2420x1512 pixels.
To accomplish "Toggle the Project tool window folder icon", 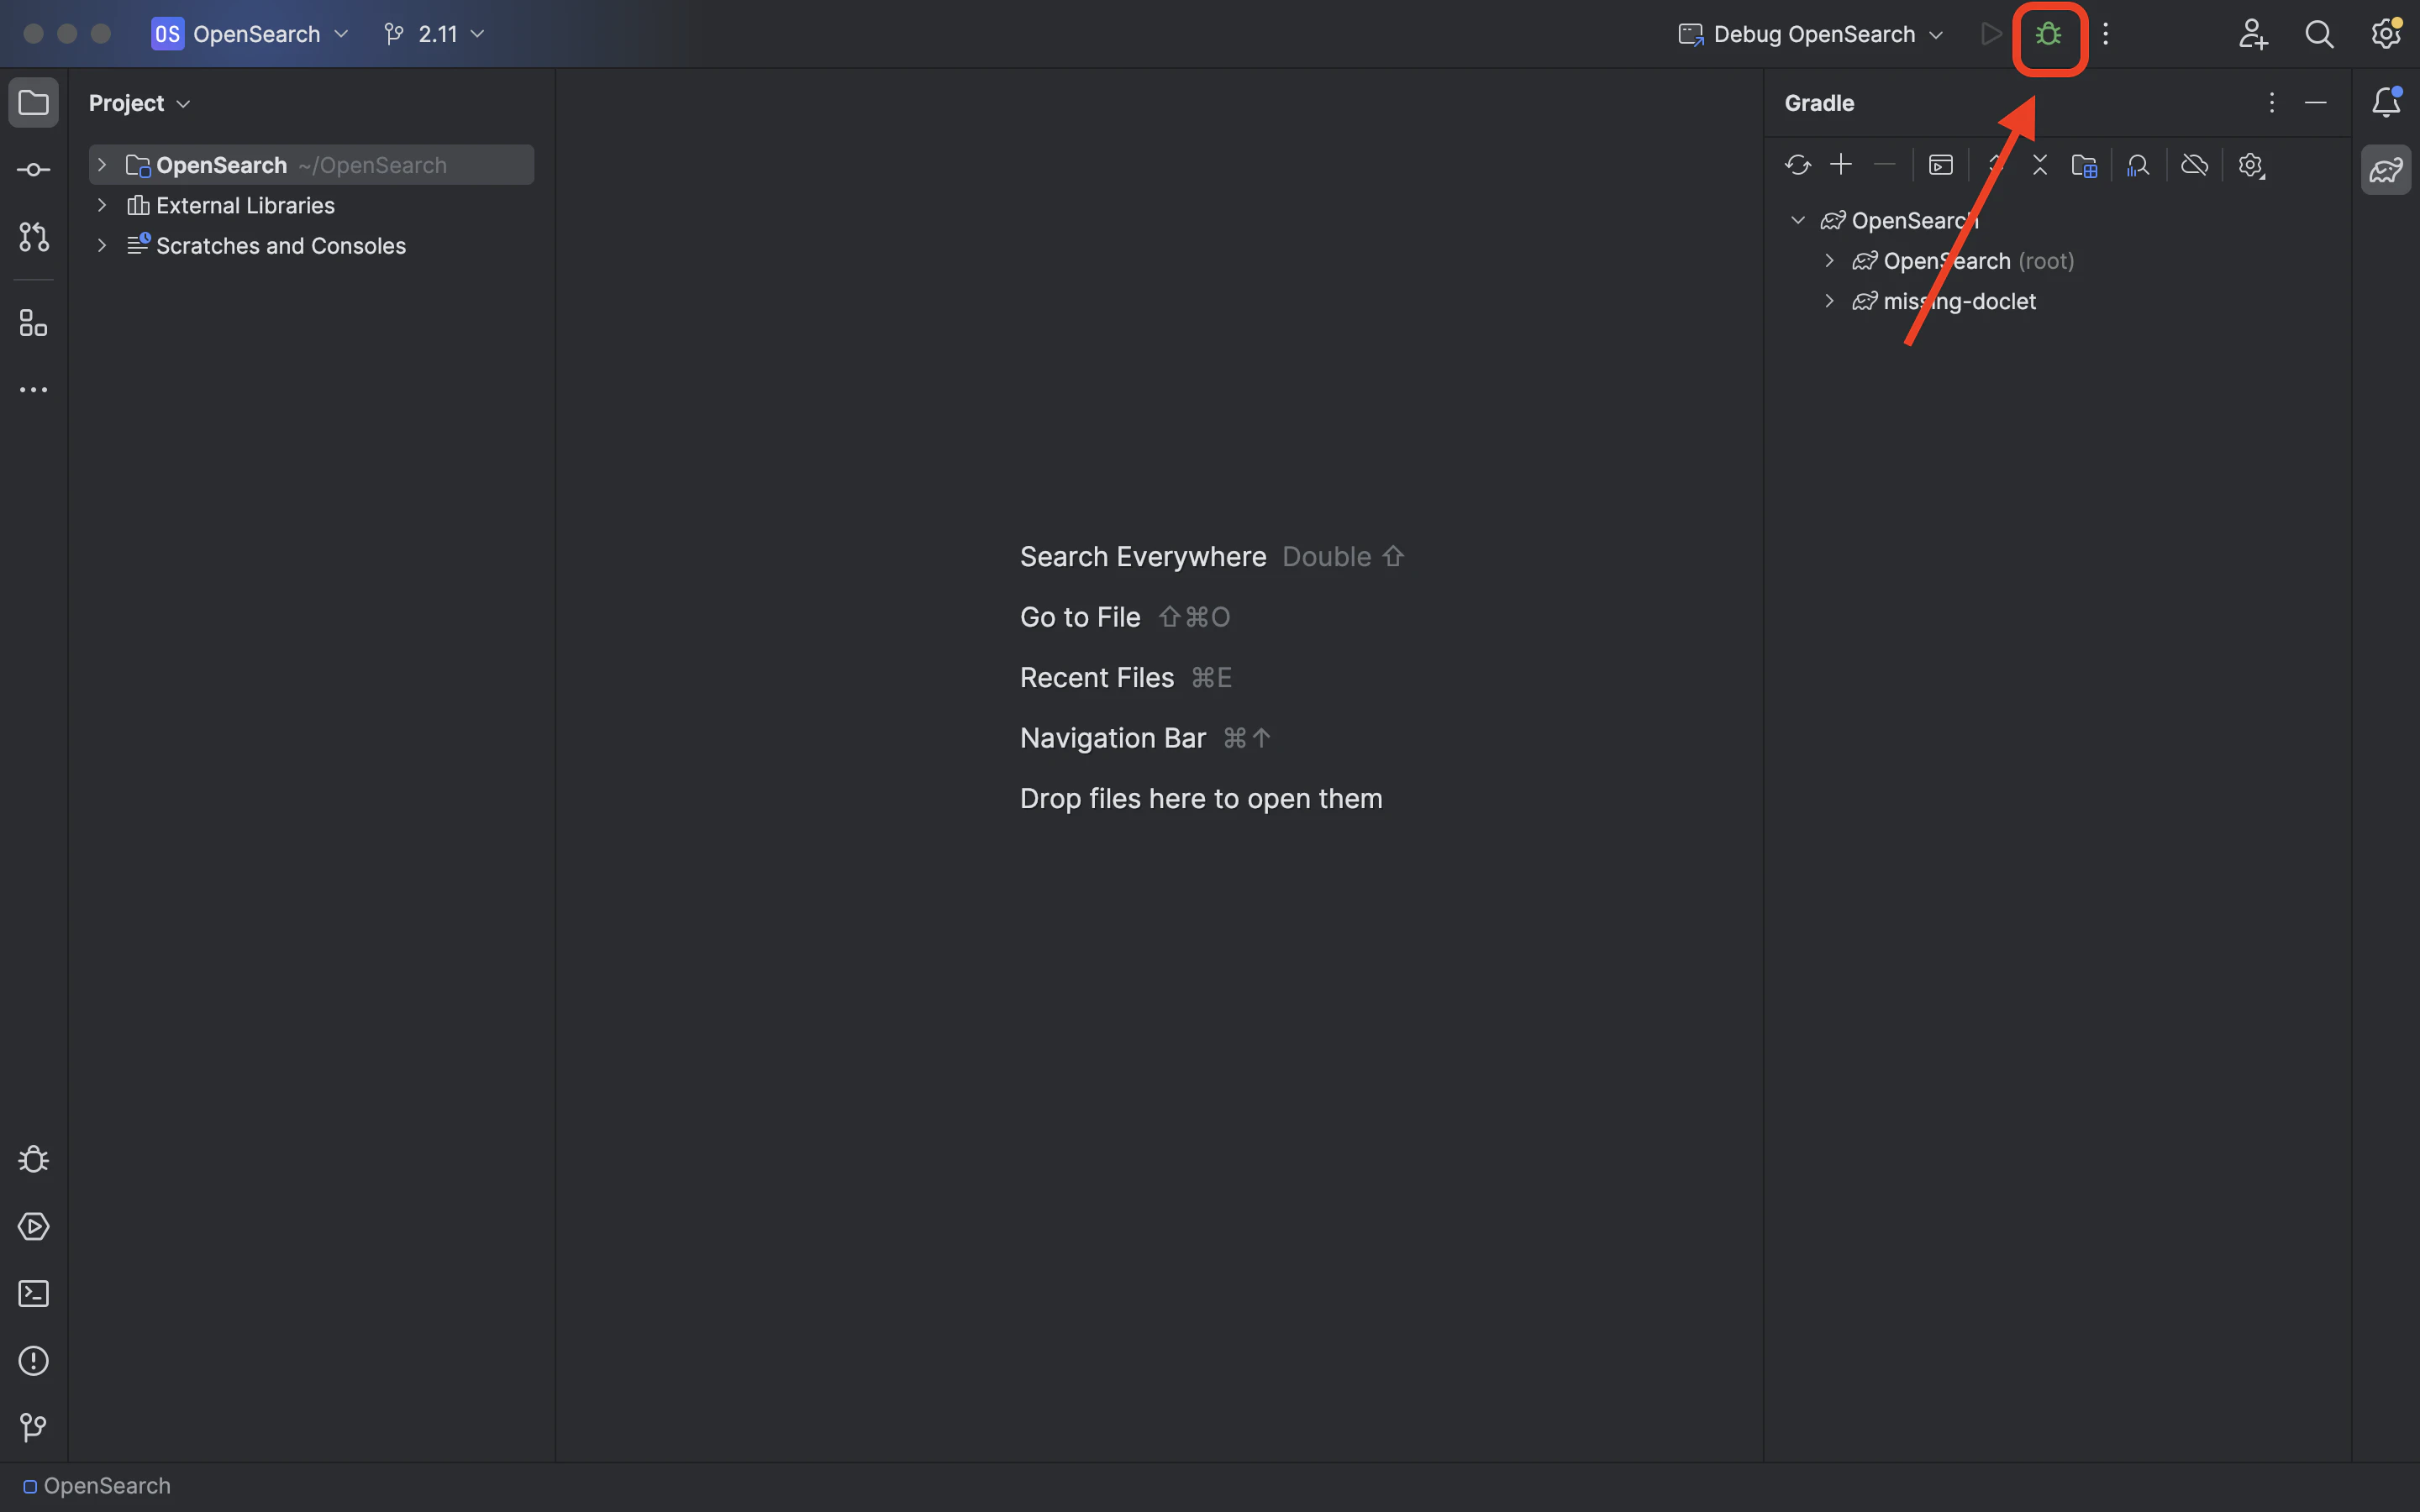I will (x=34, y=103).
